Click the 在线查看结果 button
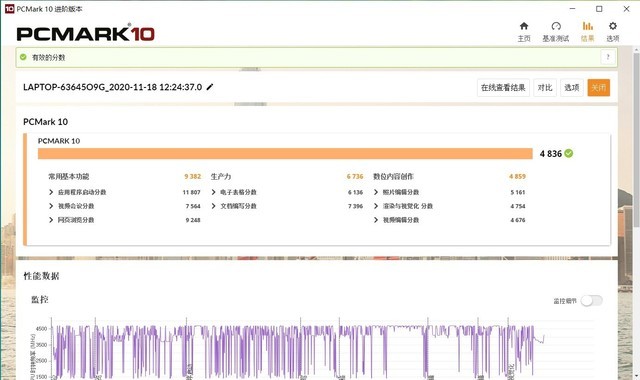 (x=503, y=87)
